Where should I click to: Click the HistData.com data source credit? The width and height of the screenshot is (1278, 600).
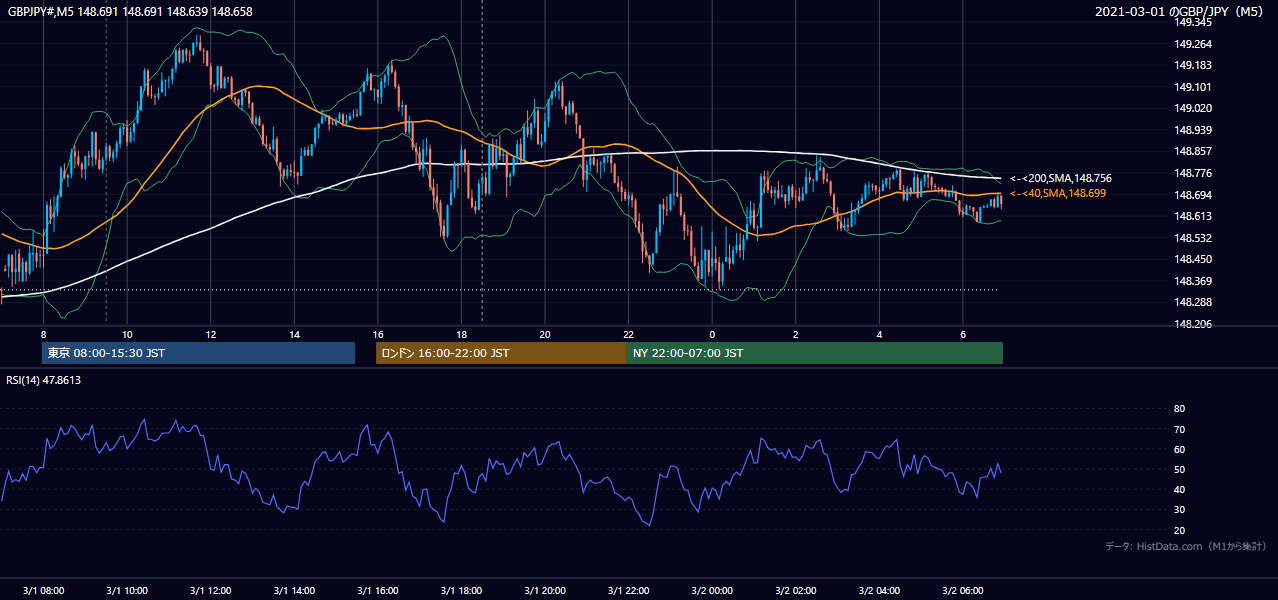[x=1186, y=546]
